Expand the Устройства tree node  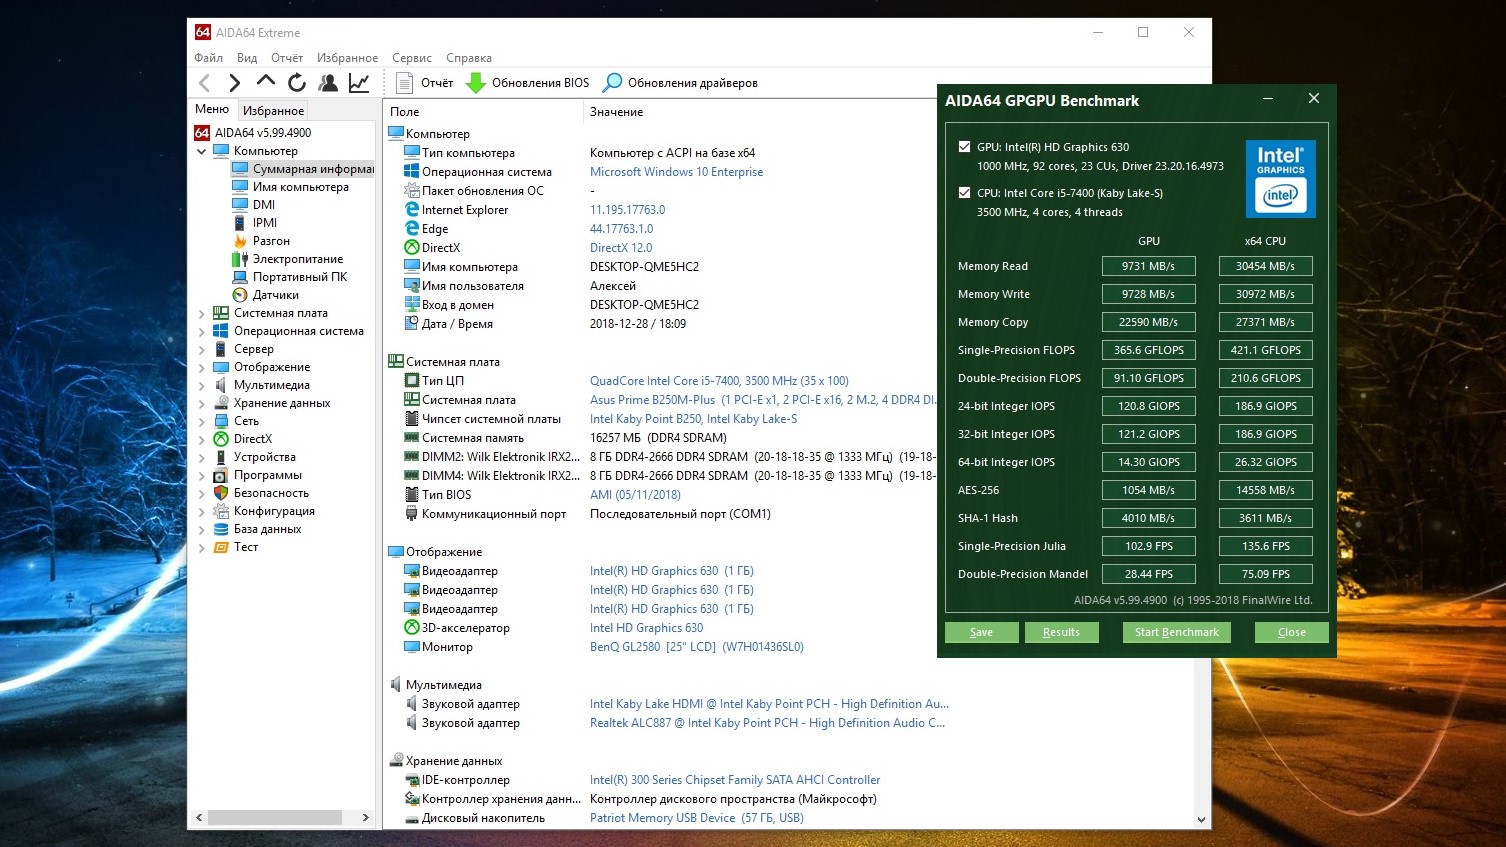tap(202, 457)
